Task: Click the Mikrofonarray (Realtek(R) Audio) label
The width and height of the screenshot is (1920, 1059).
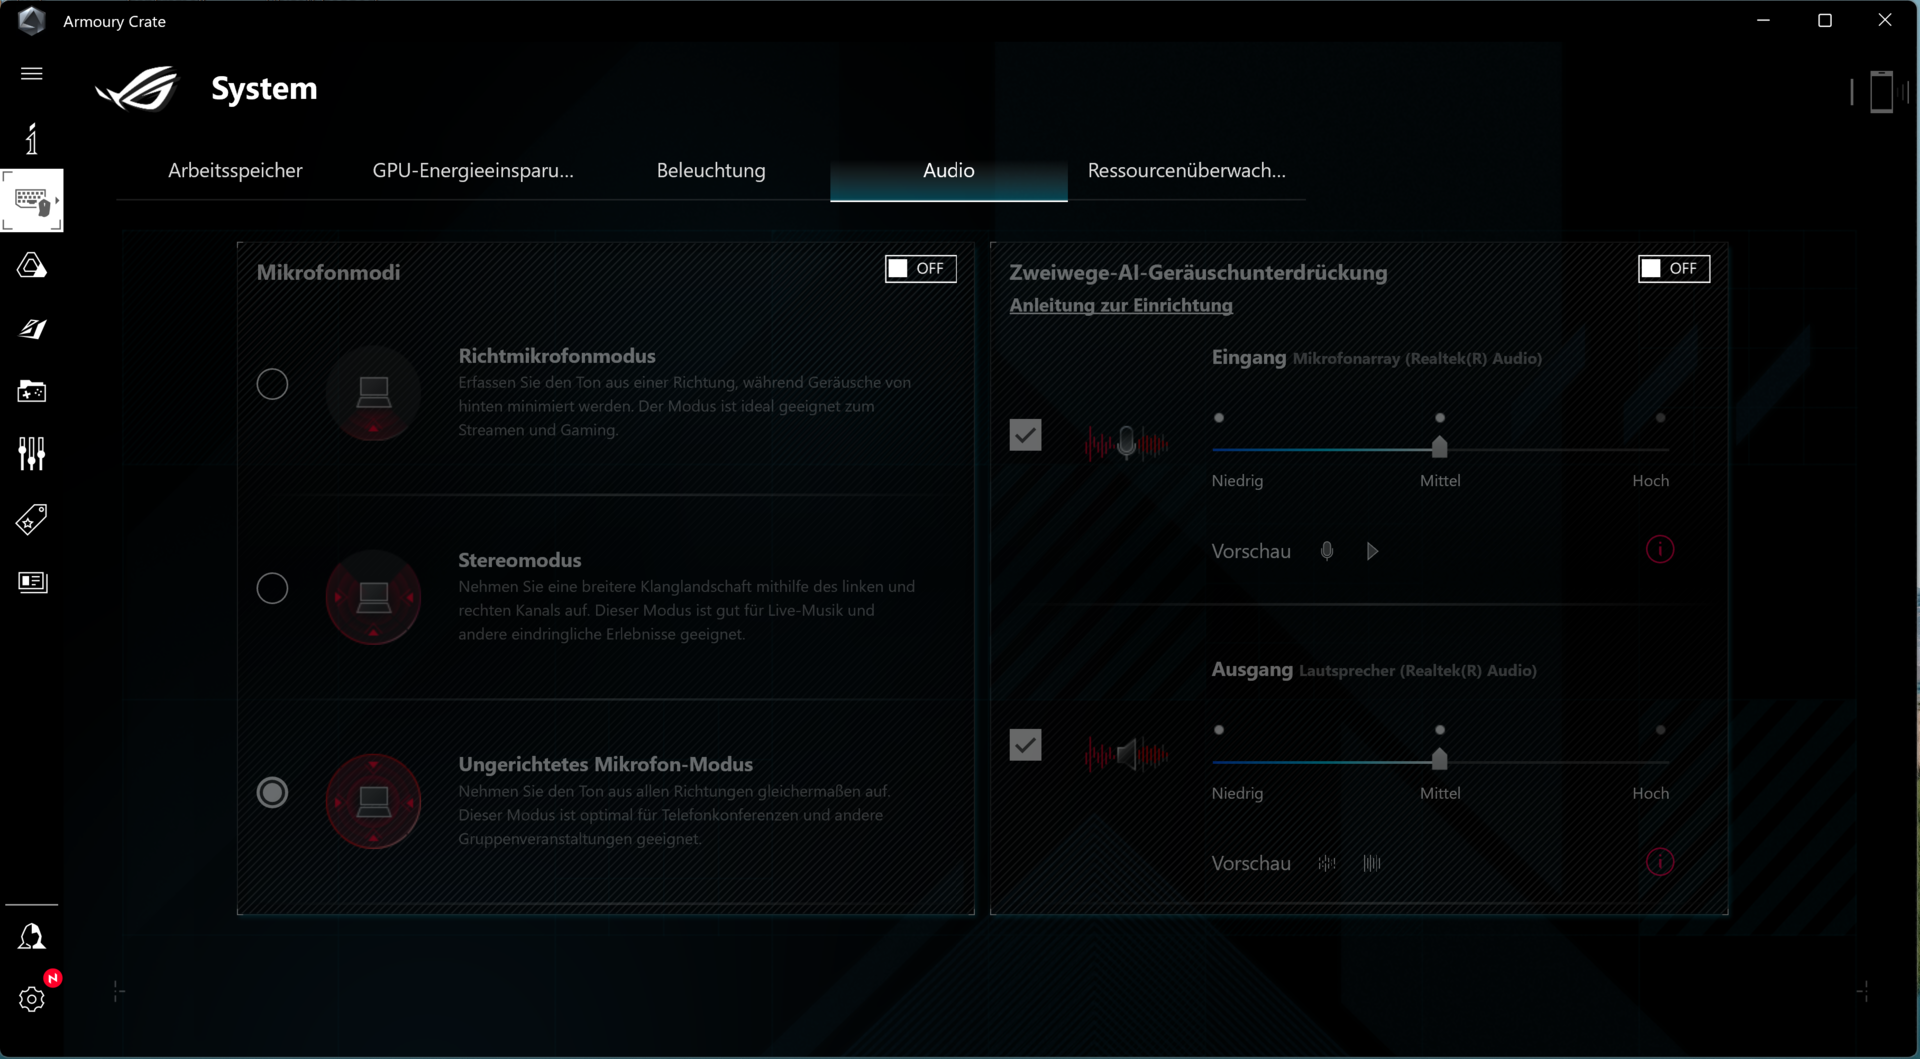Action: tap(1417, 359)
